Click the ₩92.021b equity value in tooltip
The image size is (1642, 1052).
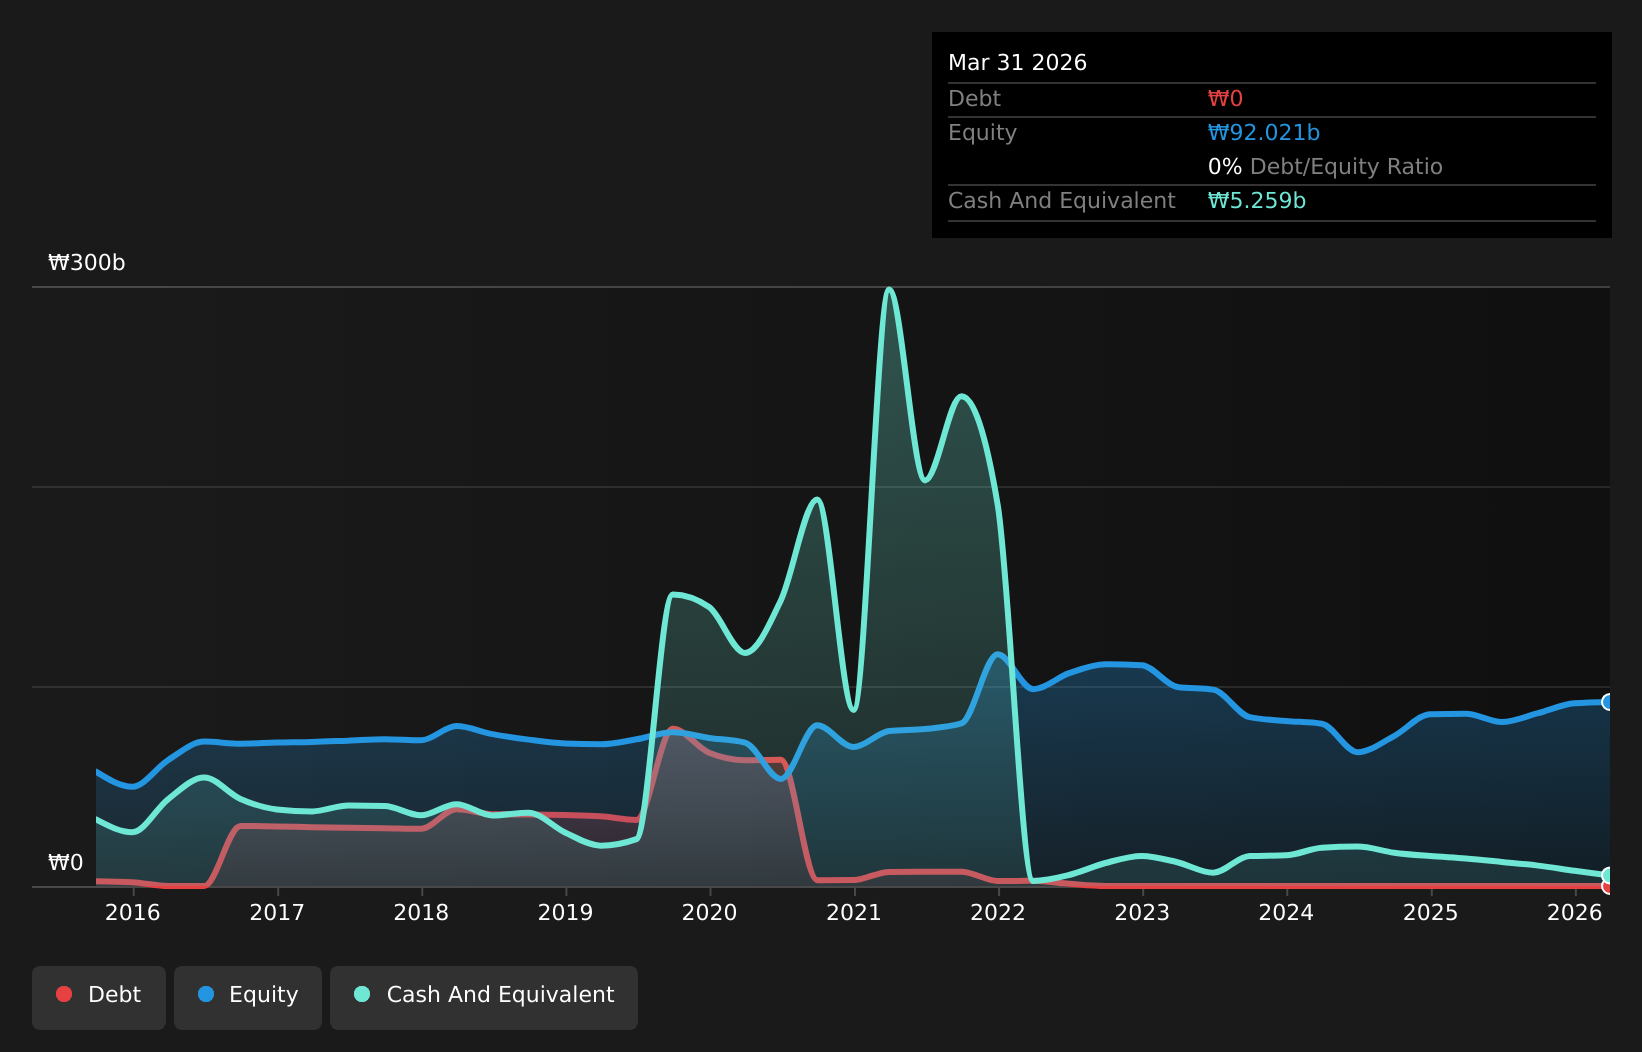(x=1264, y=133)
